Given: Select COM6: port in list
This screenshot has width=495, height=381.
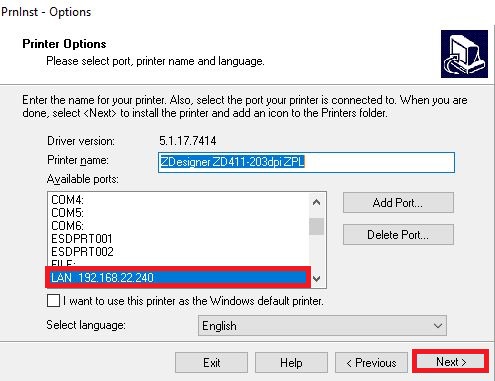Looking at the screenshot, I should point(179,226).
